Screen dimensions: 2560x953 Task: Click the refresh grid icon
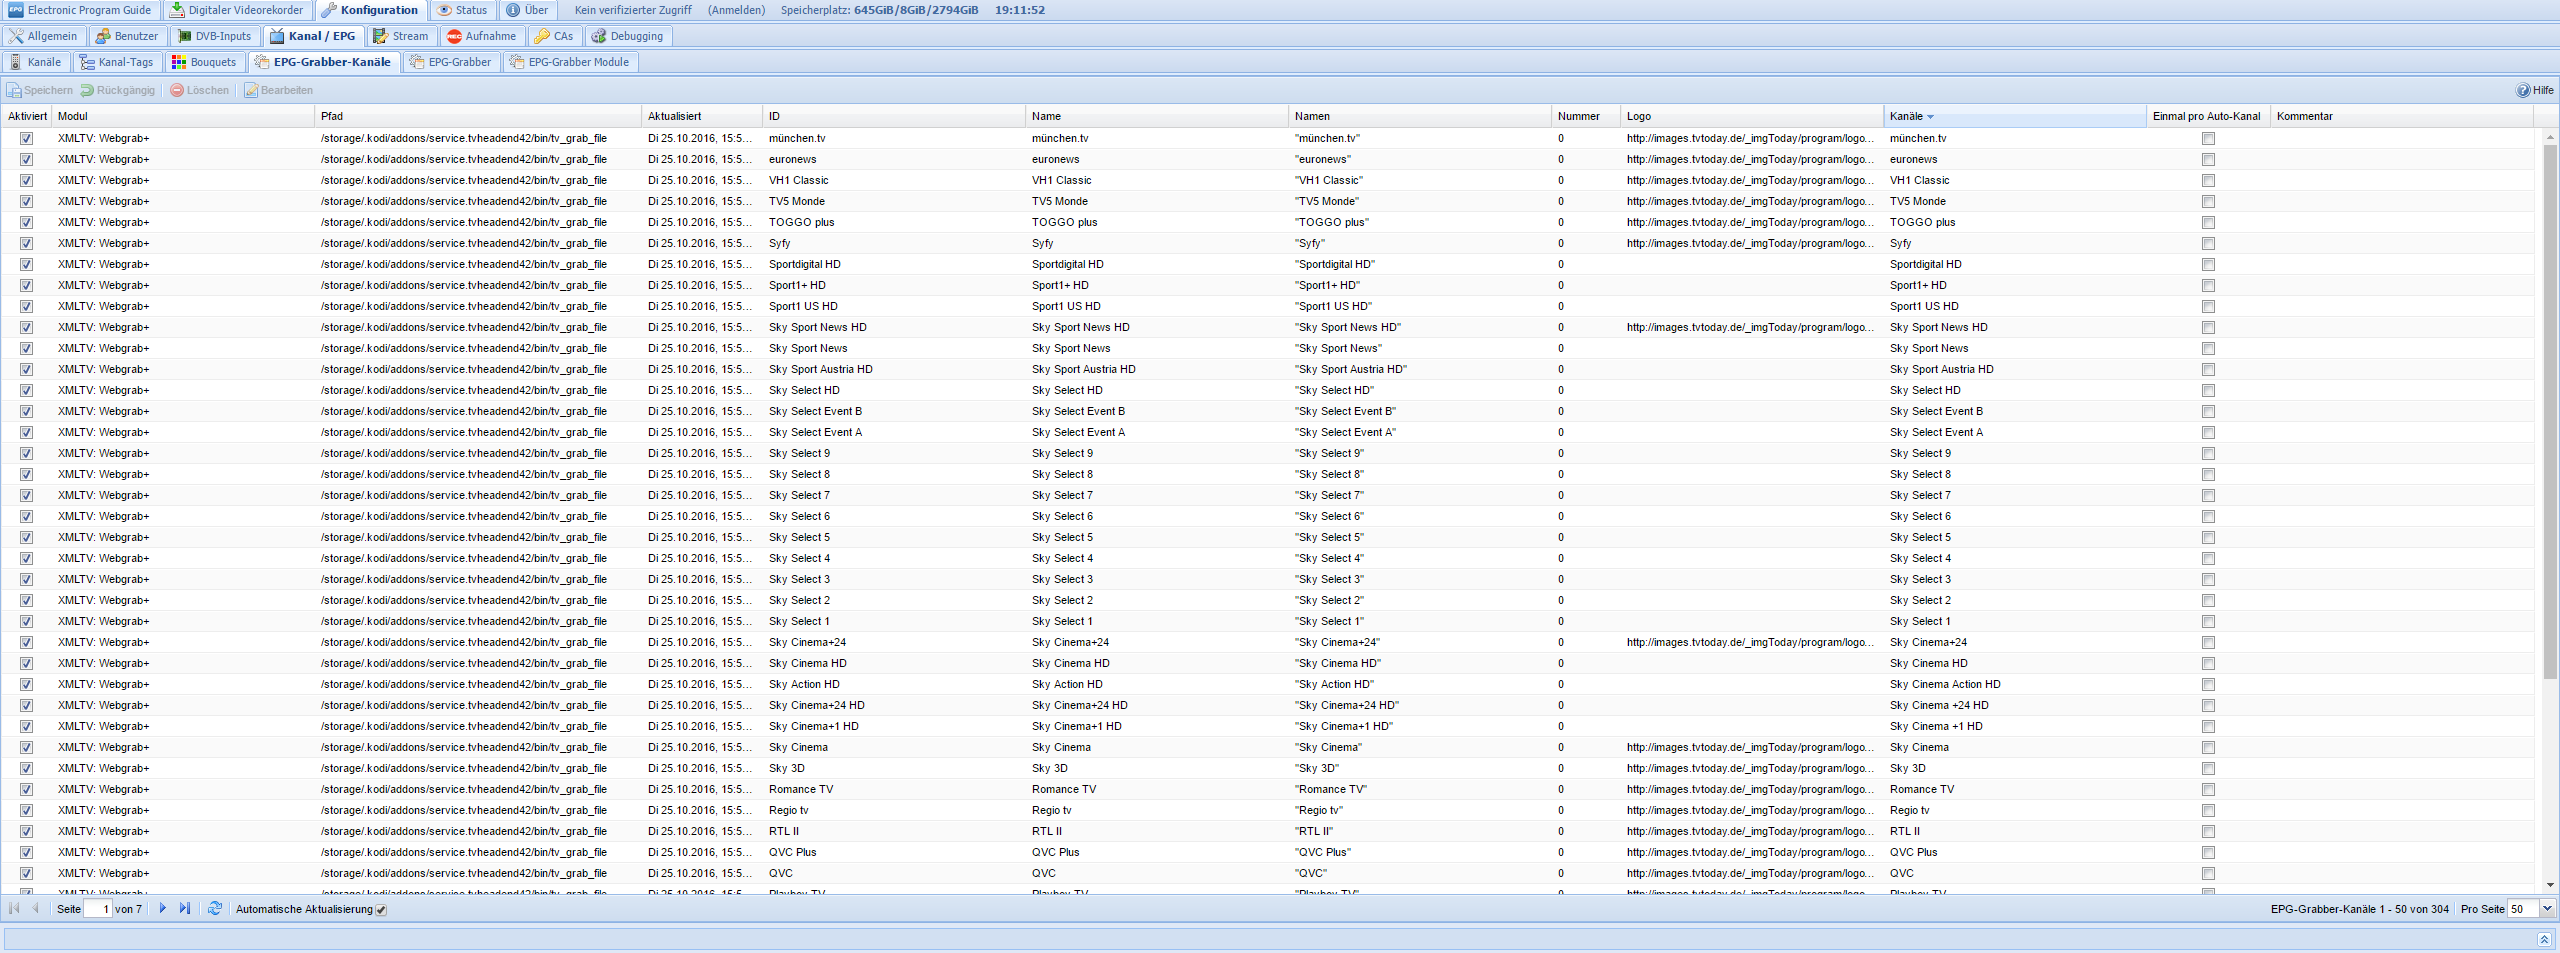pyautogui.click(x=214, y=908)
